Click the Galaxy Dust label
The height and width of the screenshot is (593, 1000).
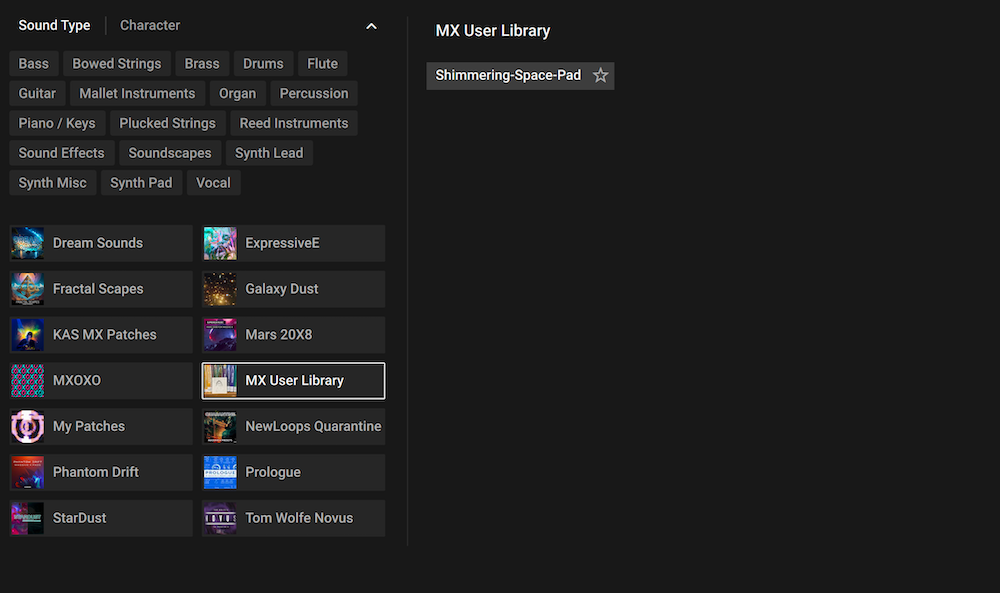(x=282, y=289)
